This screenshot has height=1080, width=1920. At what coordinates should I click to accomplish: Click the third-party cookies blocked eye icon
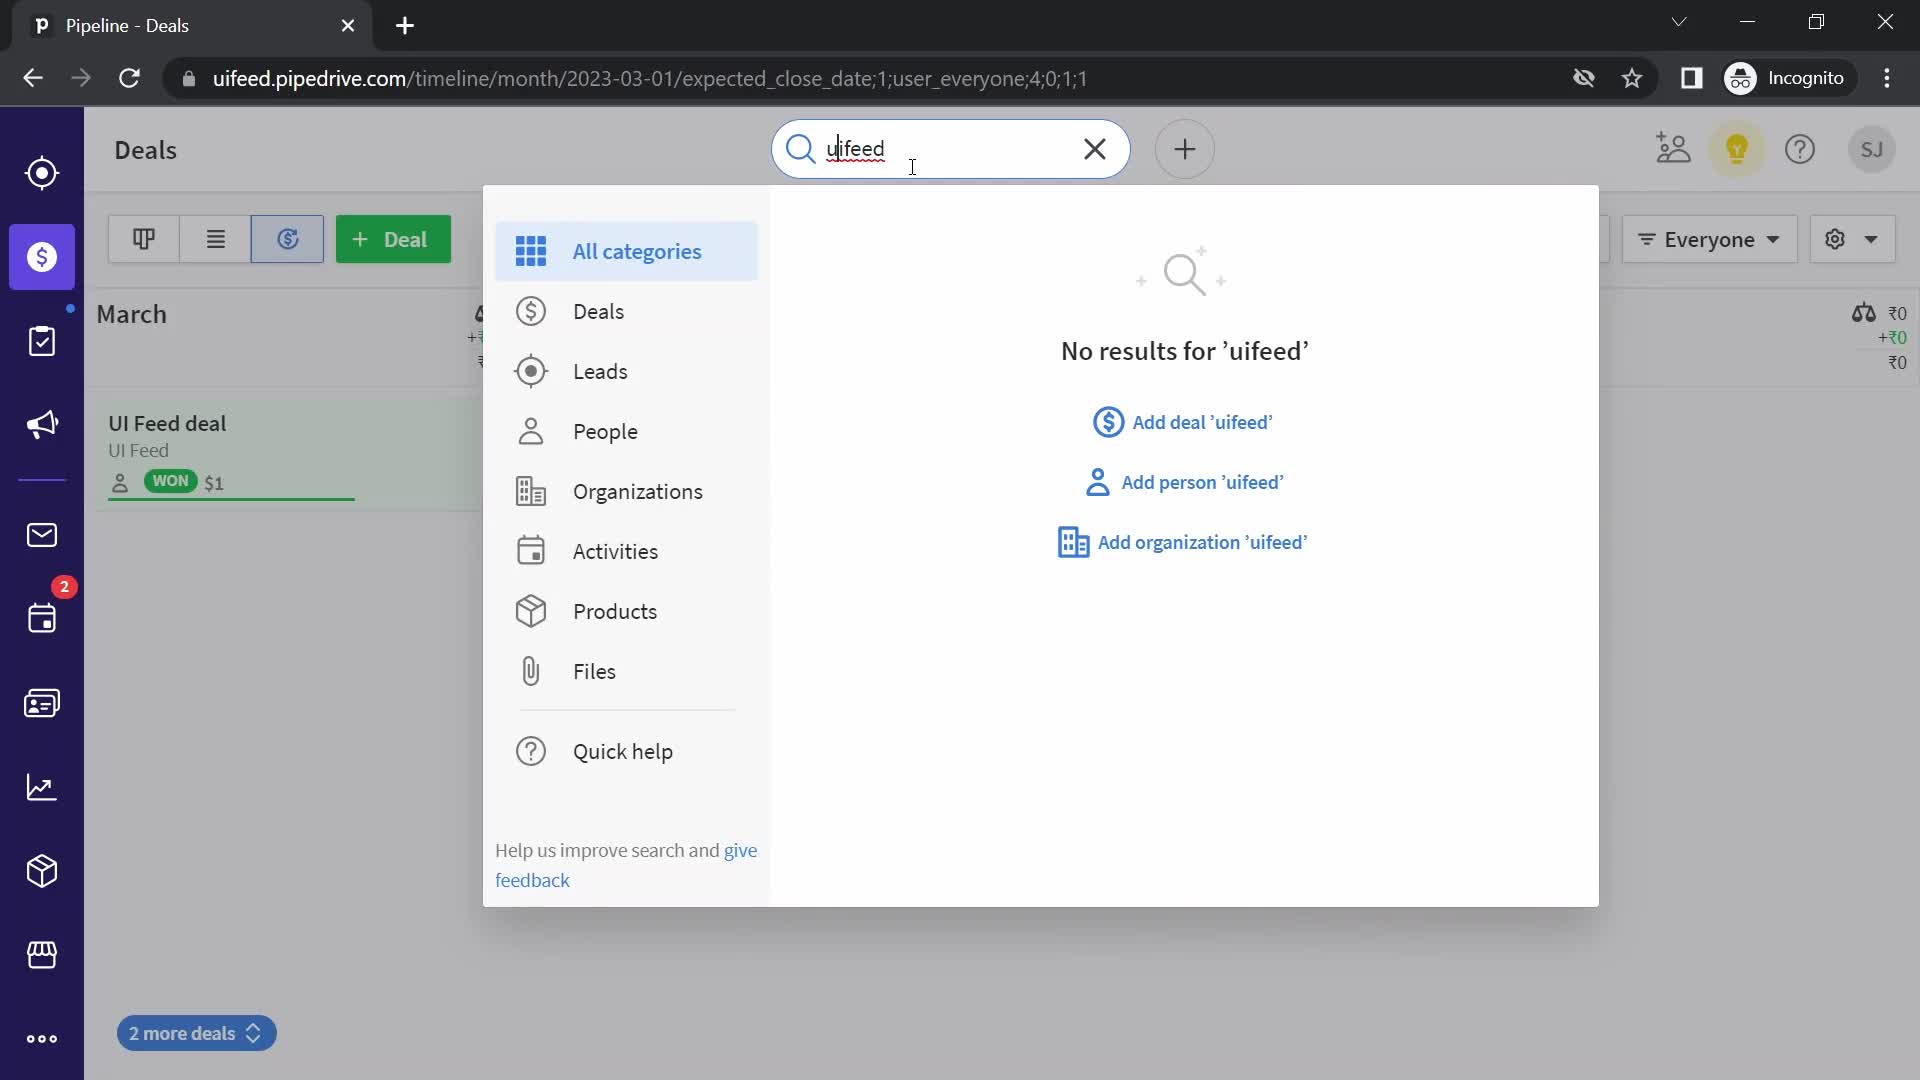1583,78
